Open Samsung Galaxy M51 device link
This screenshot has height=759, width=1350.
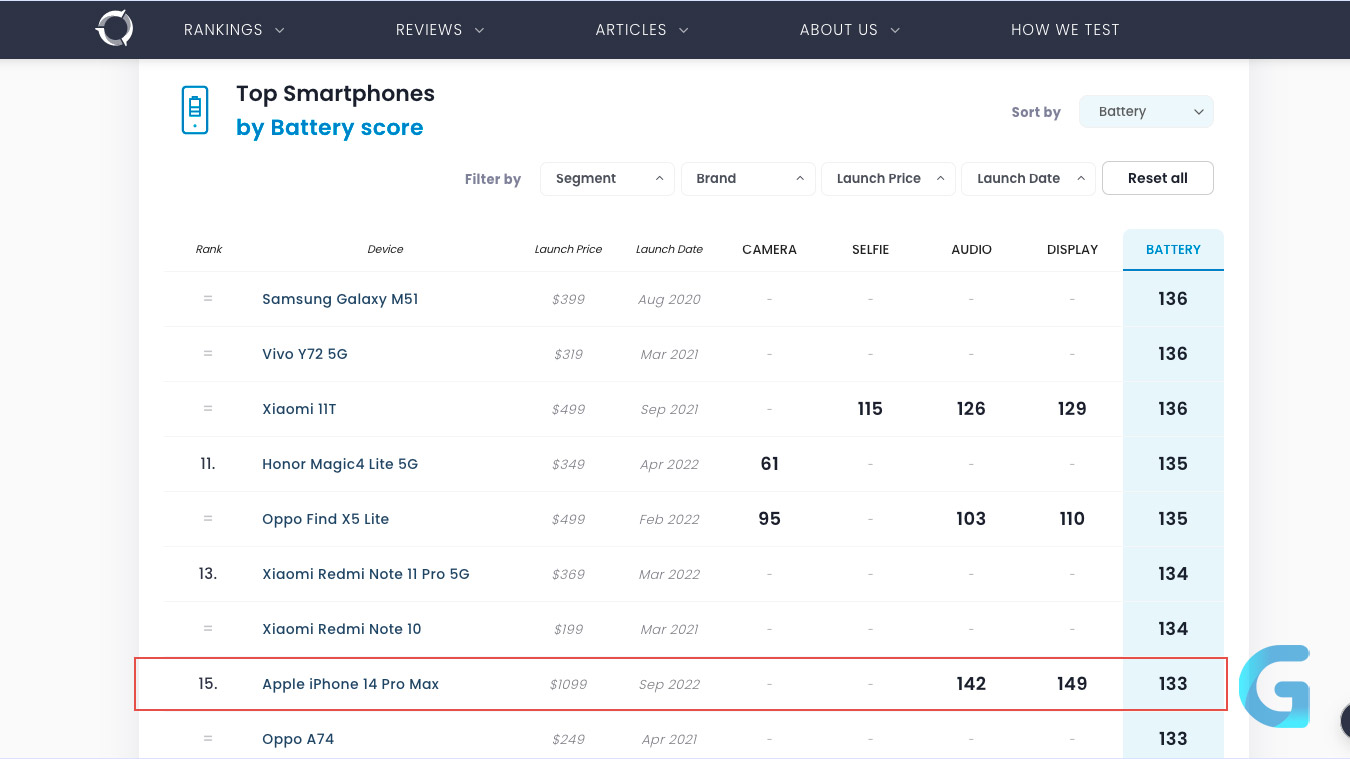pos(340,299)
